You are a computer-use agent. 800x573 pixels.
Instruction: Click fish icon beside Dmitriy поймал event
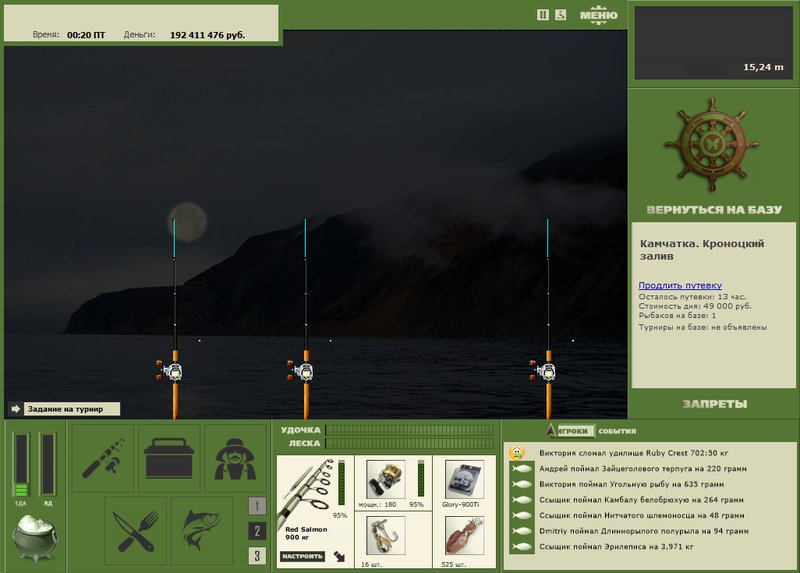[x=521, y=531]
